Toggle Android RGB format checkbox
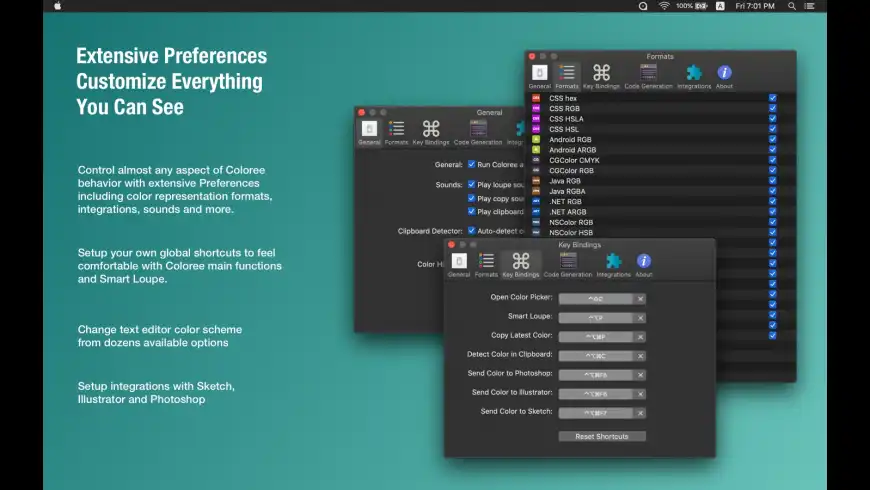The height and width of the screenshot is (490, 870). 772,139
